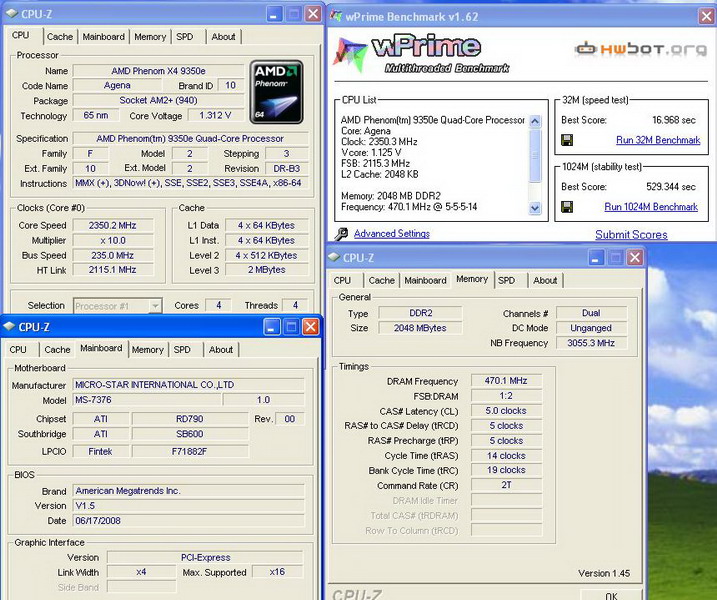
Task: Click Run 1024M Benchmark link
Action: 651,207
